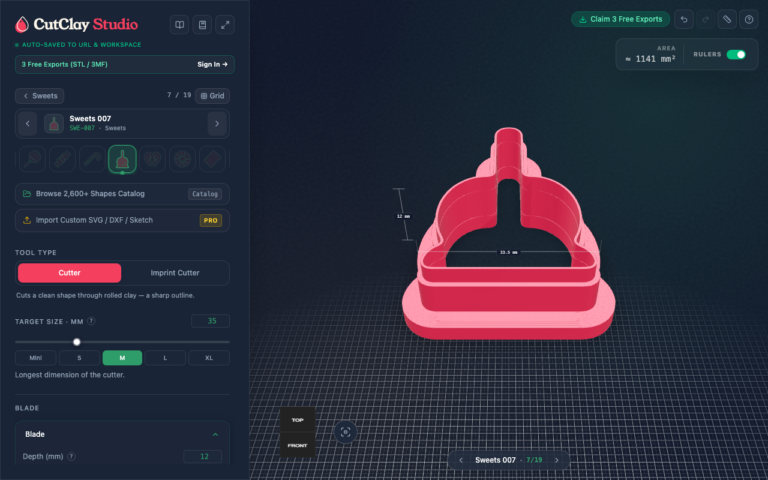Select the lollipop shape thumbnail
768x480 pixels.
[32, 159]
